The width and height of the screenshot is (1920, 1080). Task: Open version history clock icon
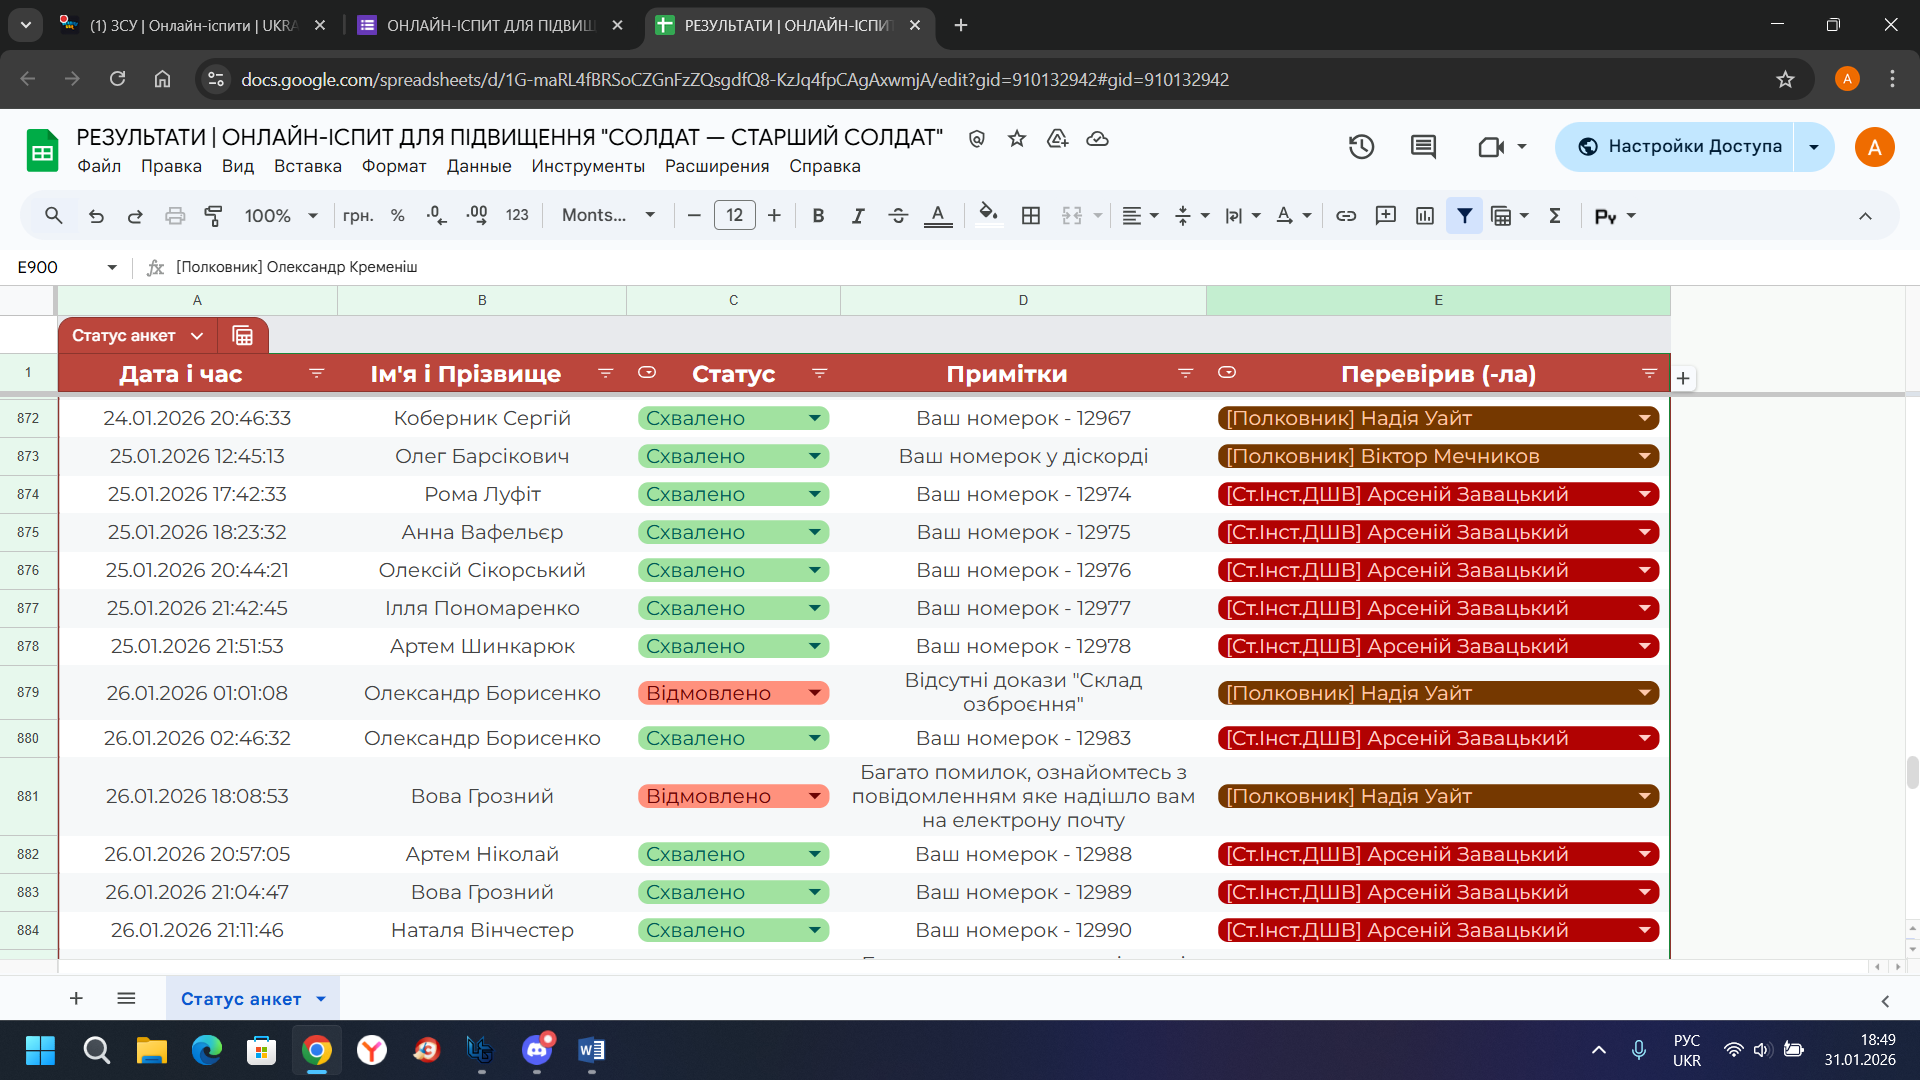point(1361,147)
